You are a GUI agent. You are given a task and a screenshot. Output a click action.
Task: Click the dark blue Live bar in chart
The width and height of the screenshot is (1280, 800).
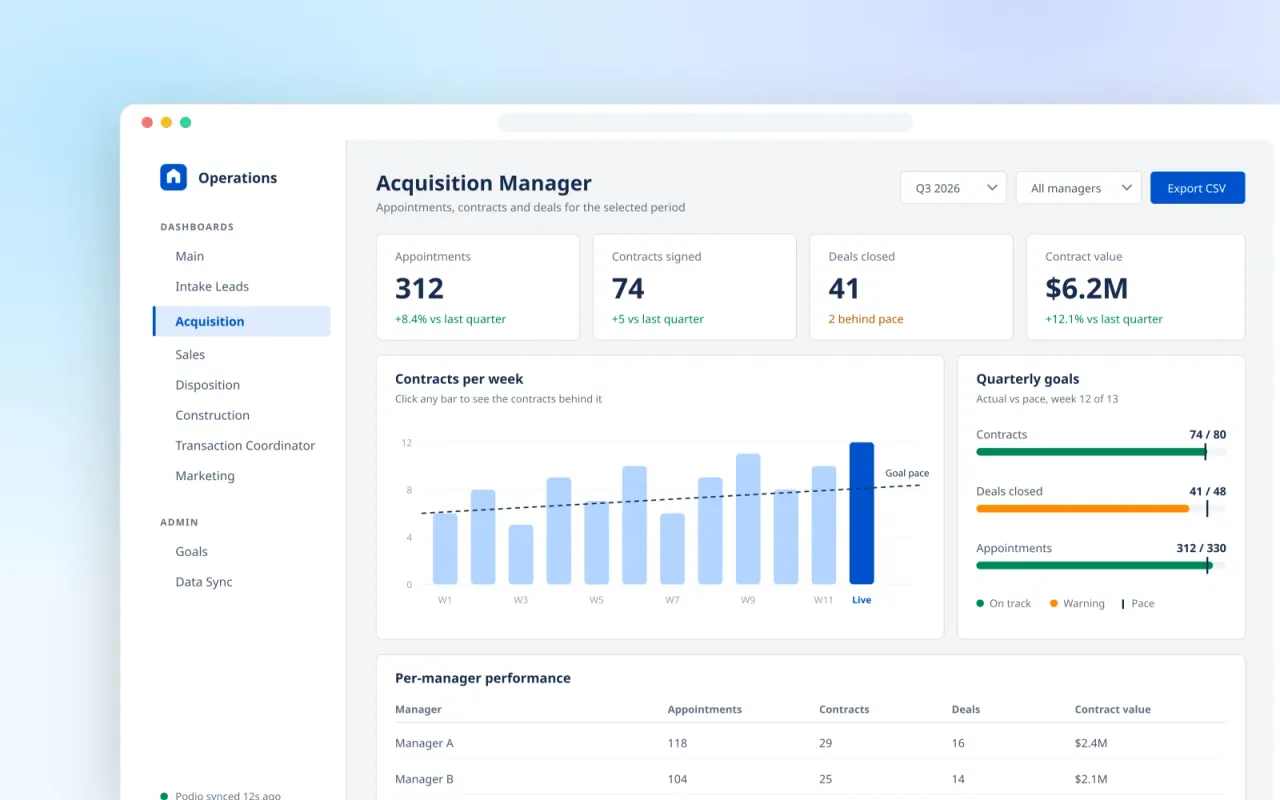[861, 513]
